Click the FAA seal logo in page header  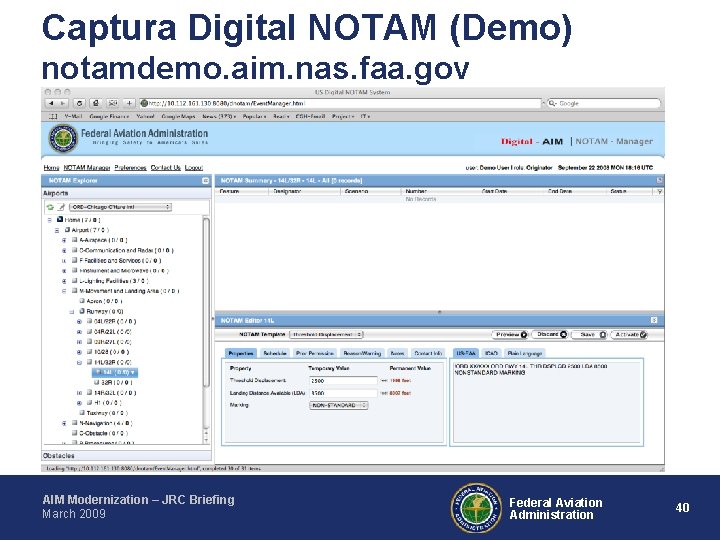click(63, 138)
